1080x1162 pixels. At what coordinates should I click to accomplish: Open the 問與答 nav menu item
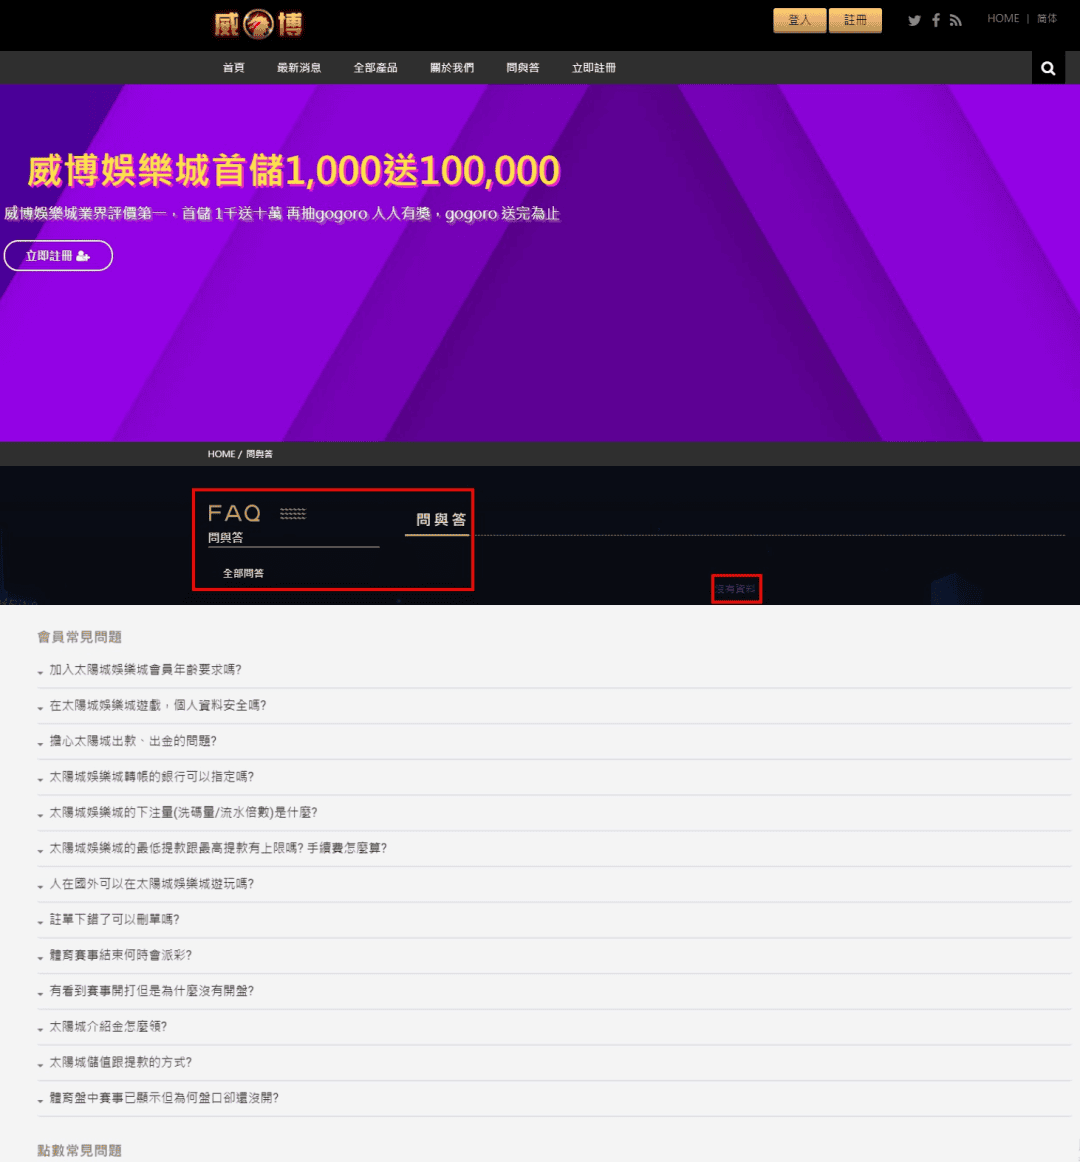[523, 68]
